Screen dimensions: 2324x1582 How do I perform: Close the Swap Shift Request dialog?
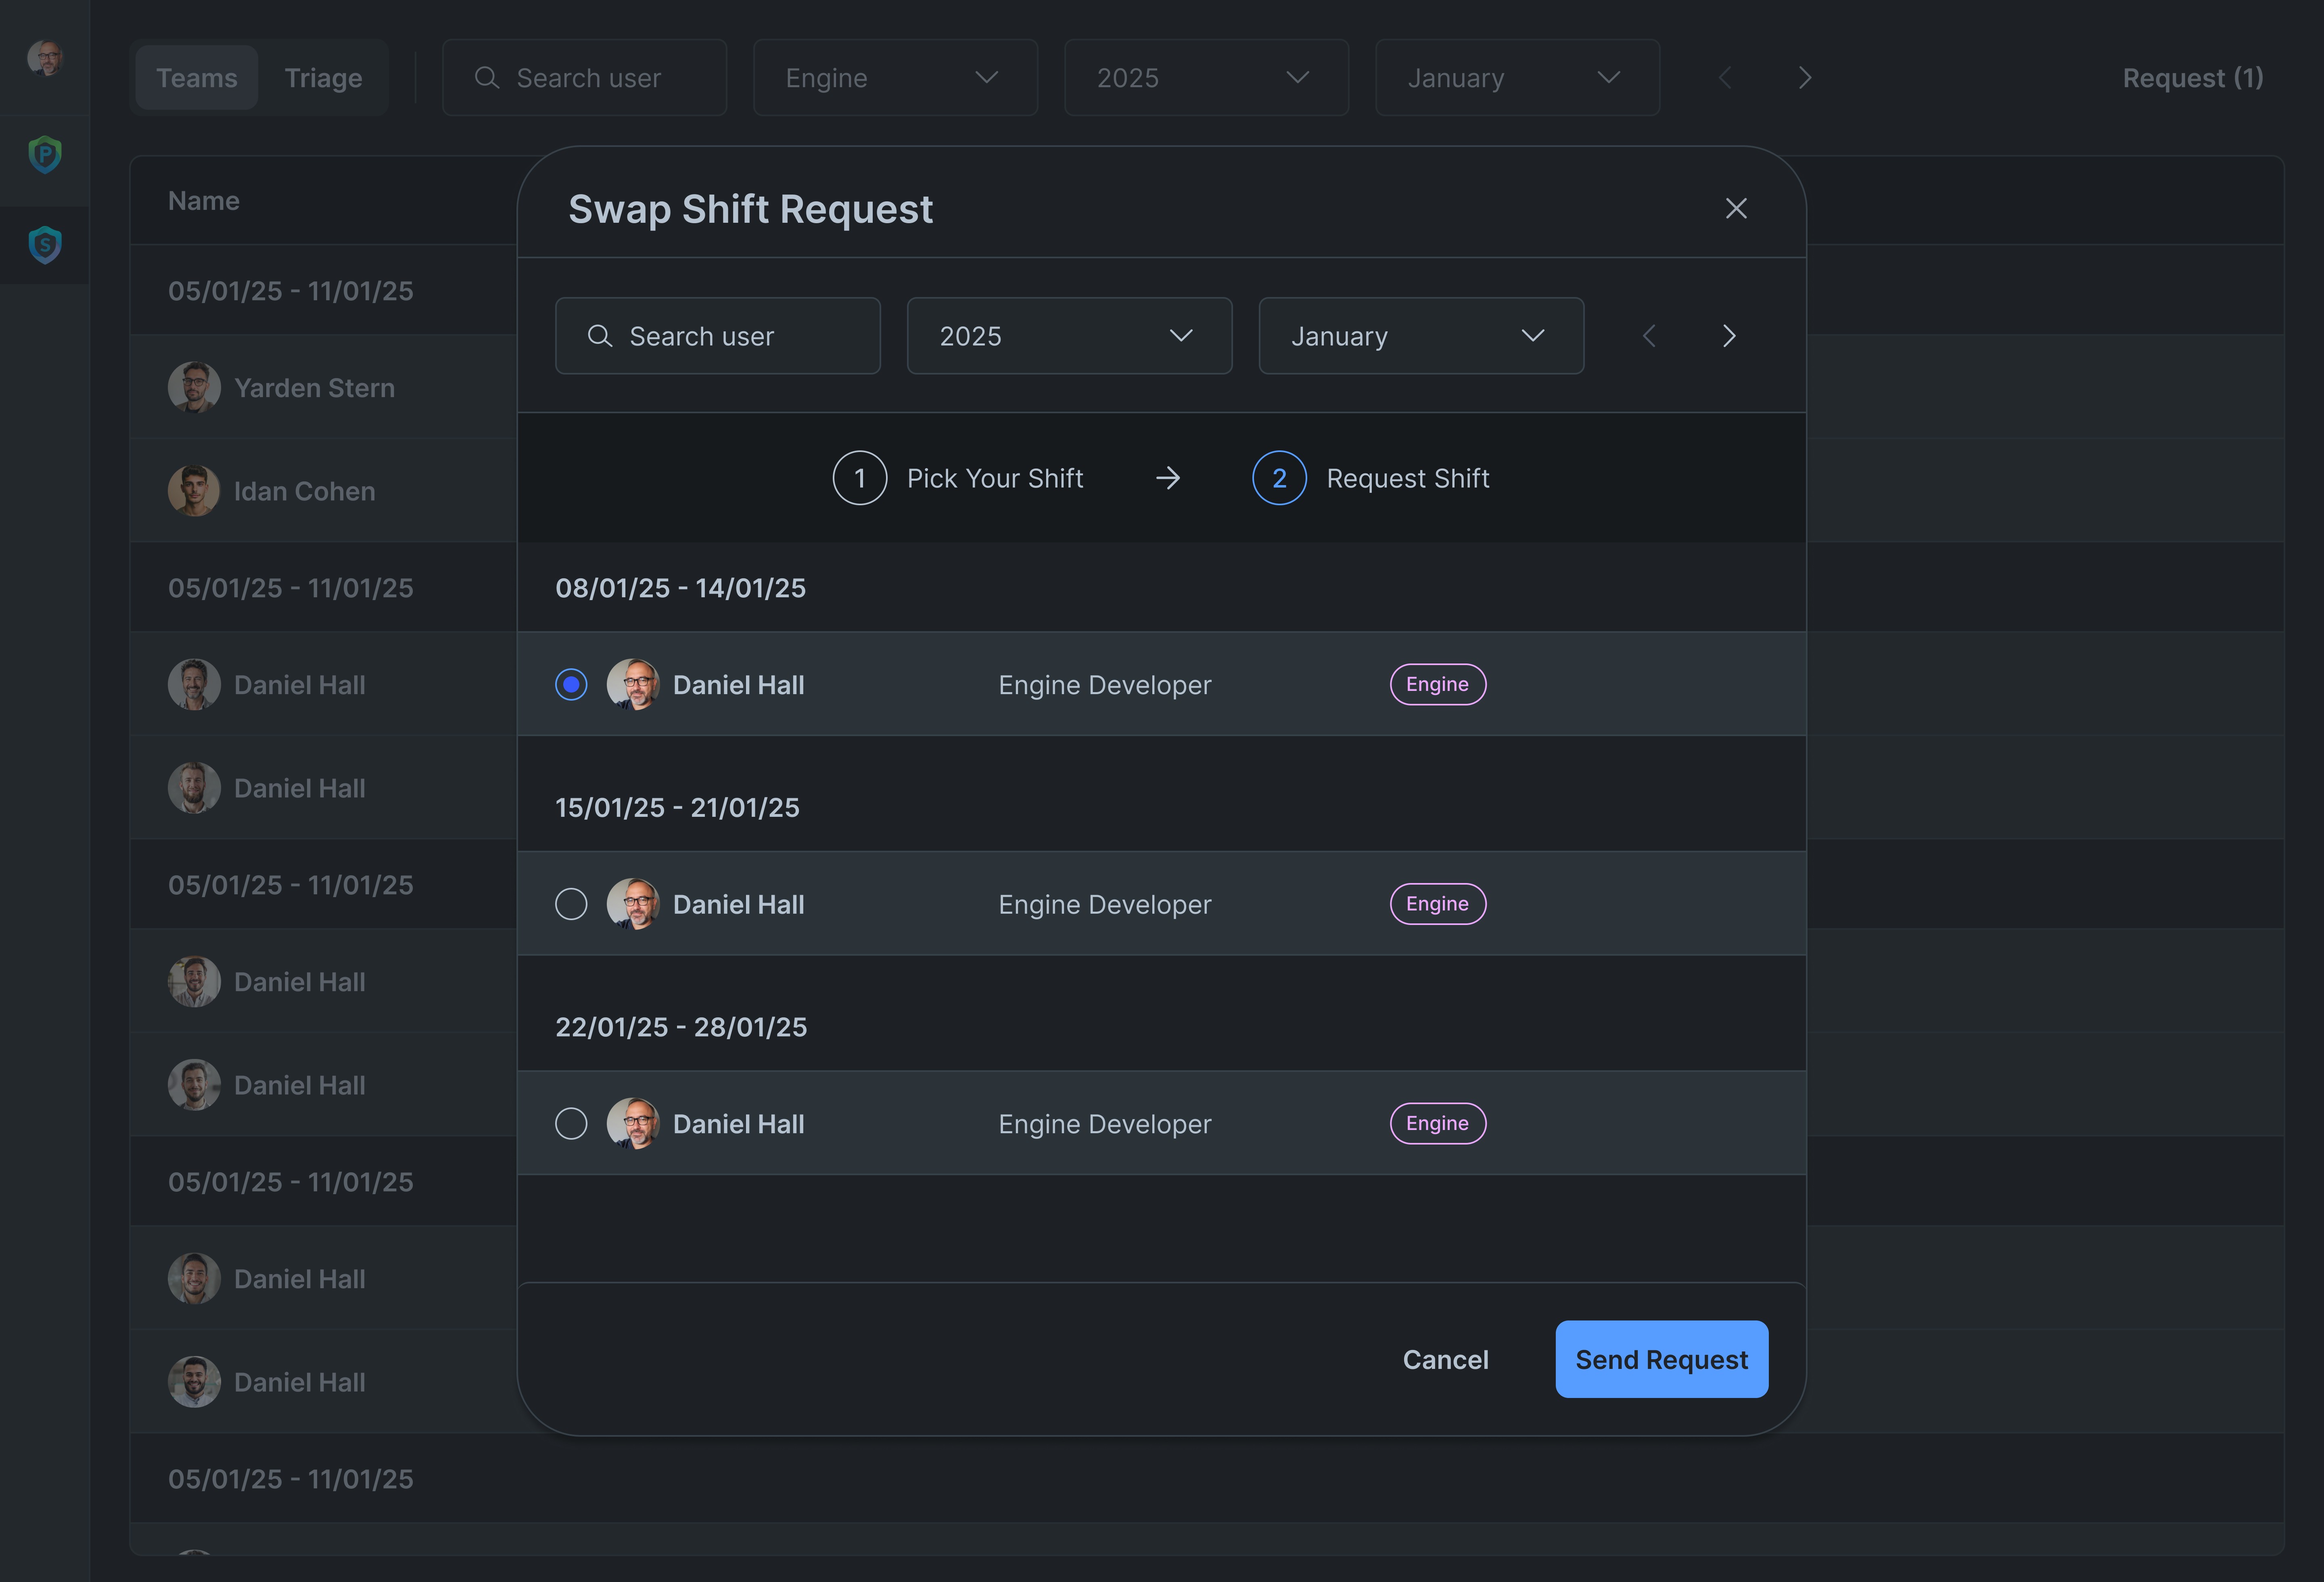tap(1736, 208)
